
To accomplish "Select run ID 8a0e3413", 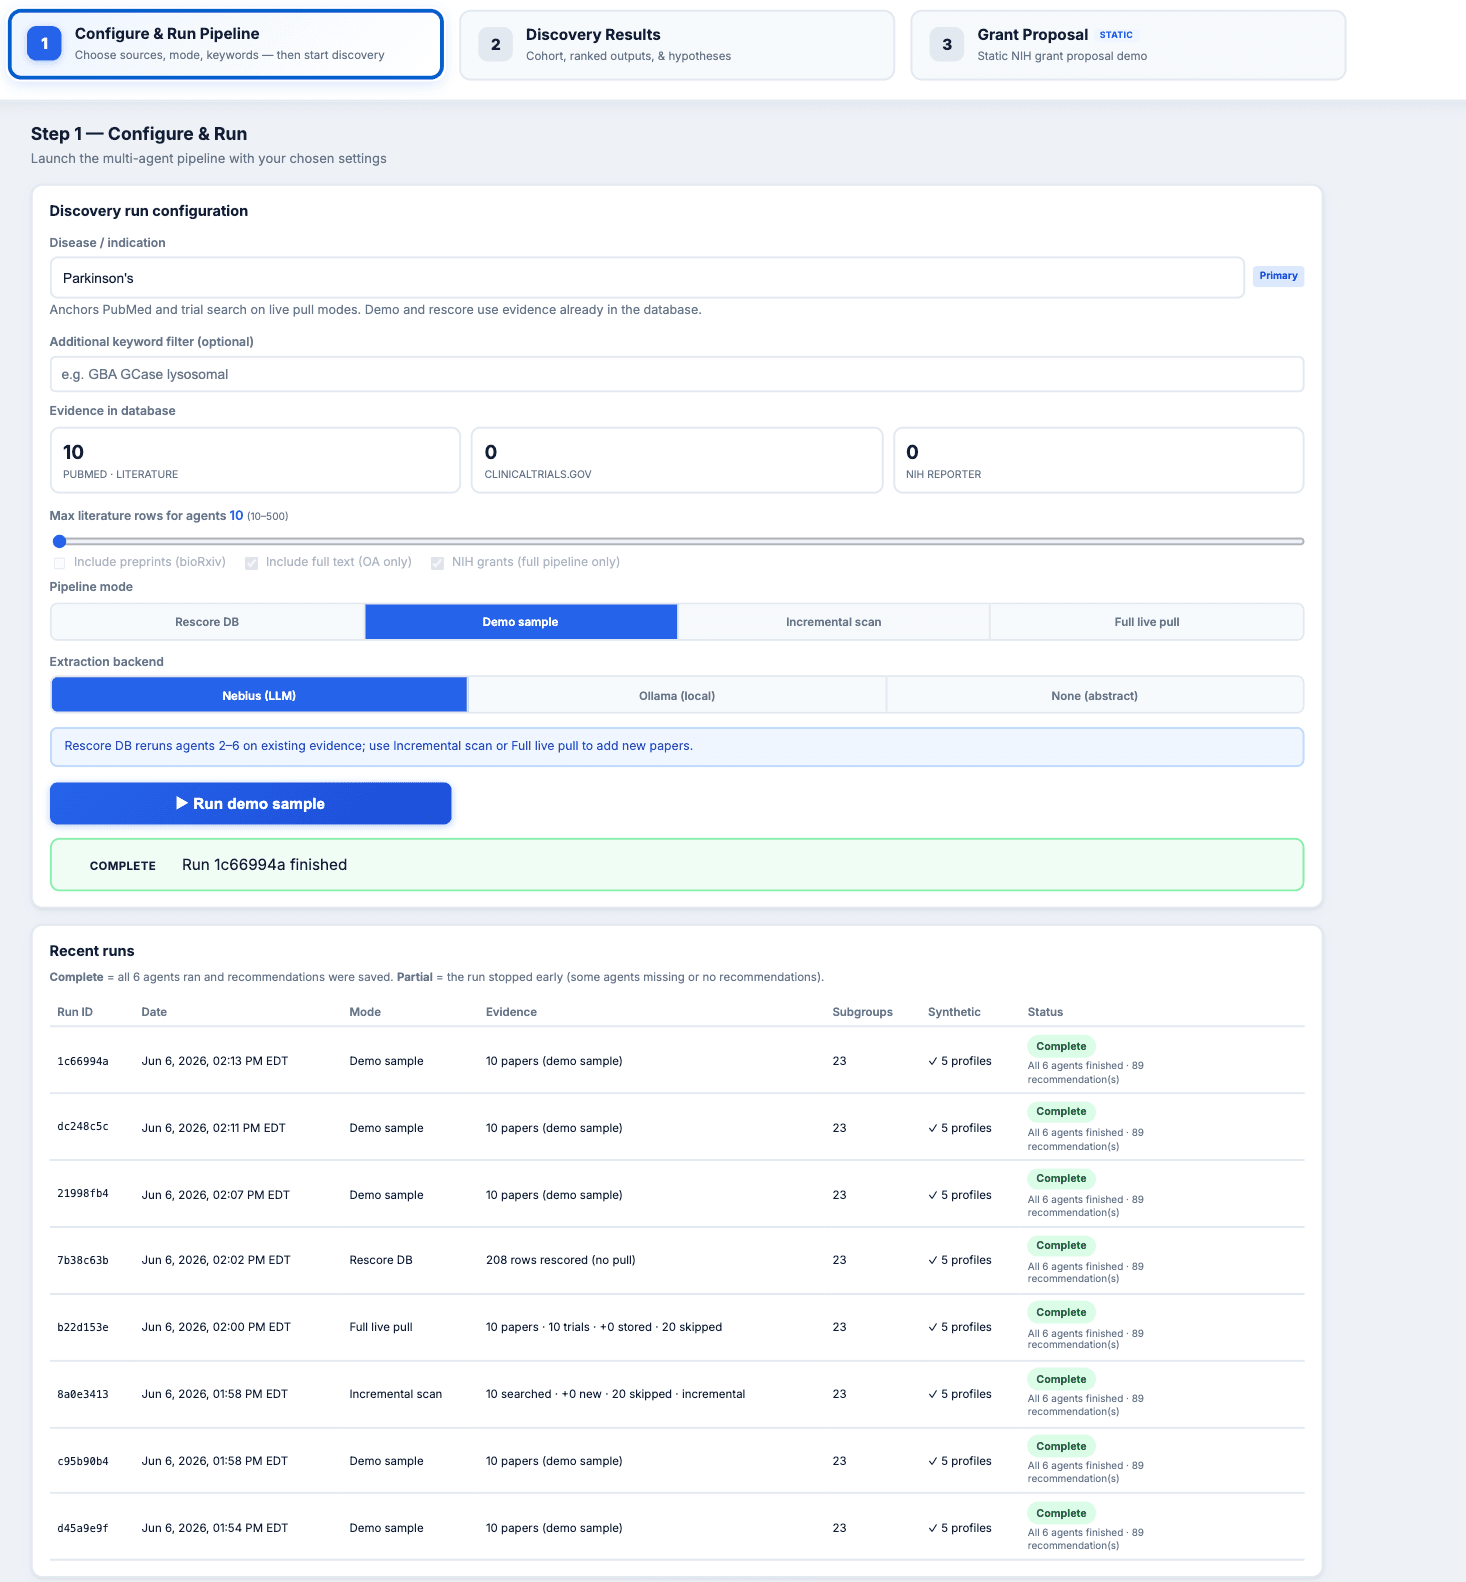I will click(x=83, y=1394).
